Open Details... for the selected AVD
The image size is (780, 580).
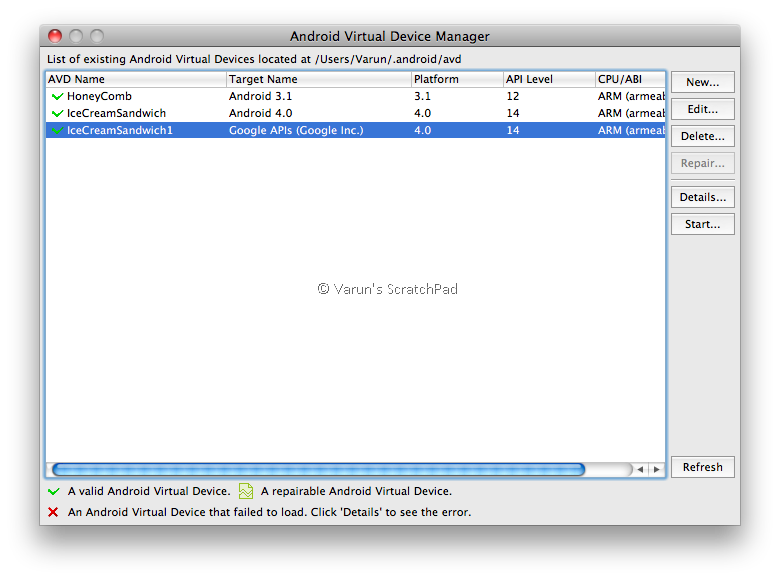702,197
